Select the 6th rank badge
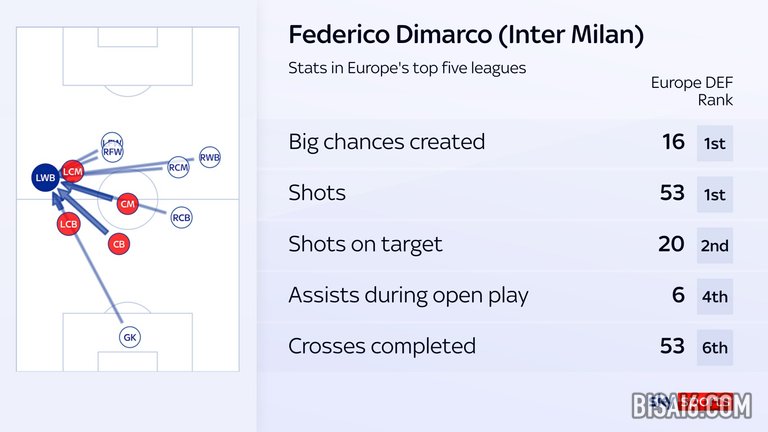This screenshot has height=432, width=768. 715,347
